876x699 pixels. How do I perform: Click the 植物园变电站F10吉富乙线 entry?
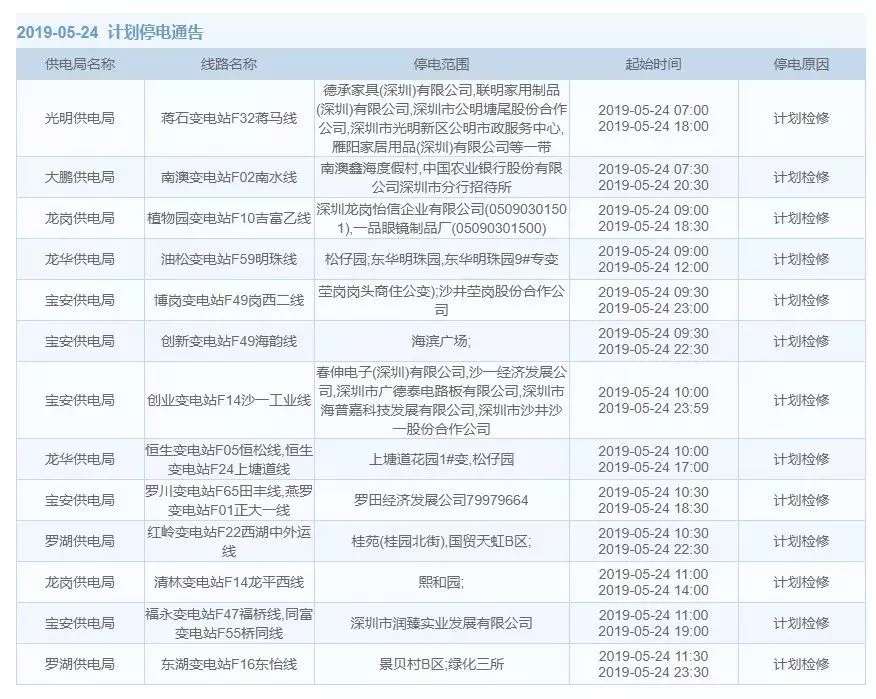[229, 218]
